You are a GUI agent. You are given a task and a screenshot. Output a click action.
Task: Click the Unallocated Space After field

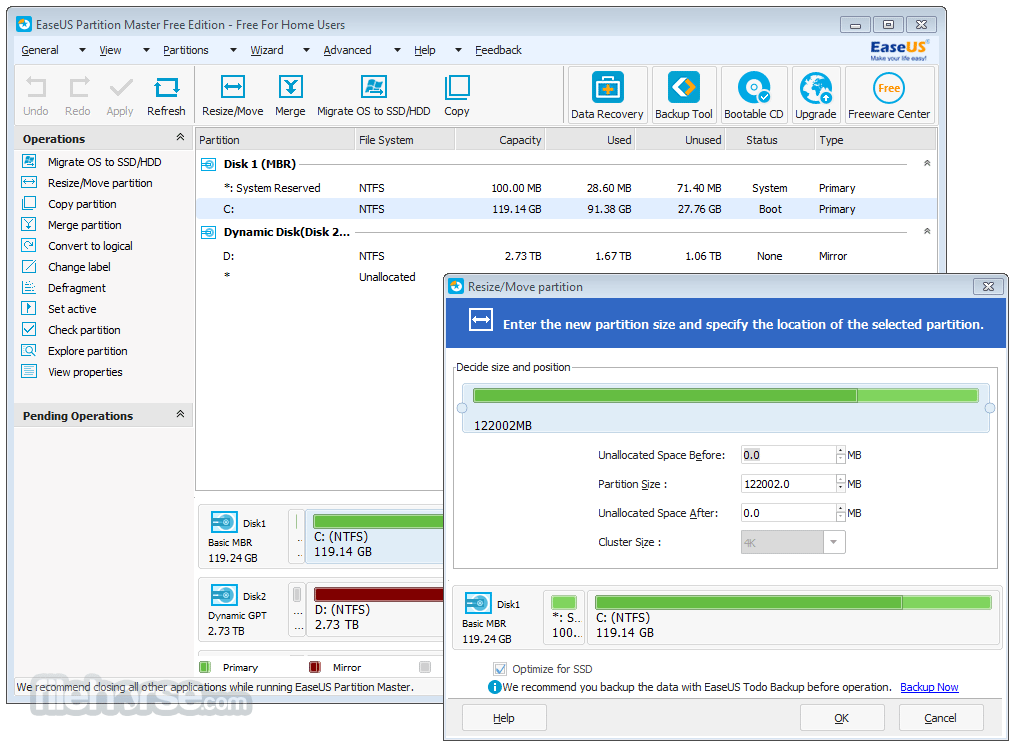789,513
